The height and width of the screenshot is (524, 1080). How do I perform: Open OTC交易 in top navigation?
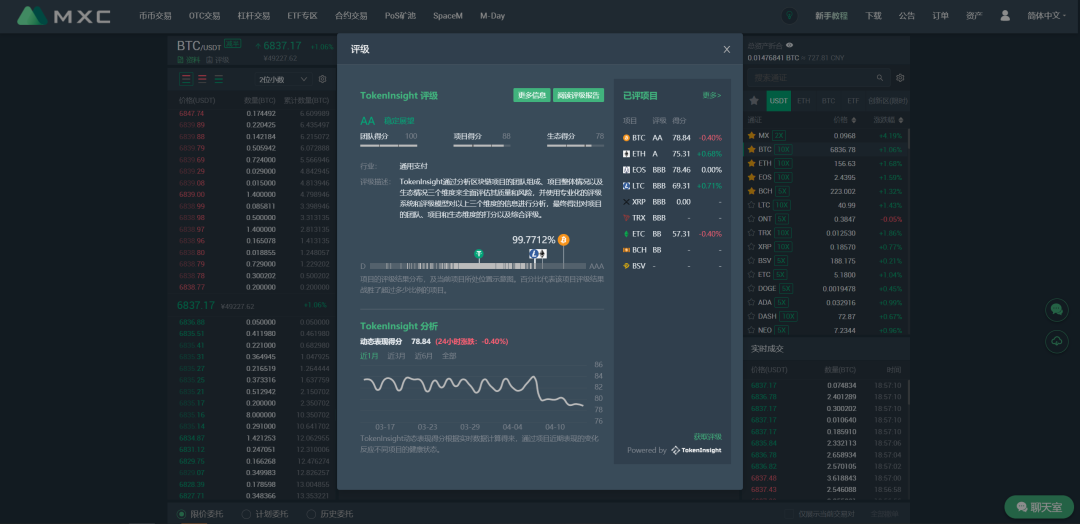[205, 16]
